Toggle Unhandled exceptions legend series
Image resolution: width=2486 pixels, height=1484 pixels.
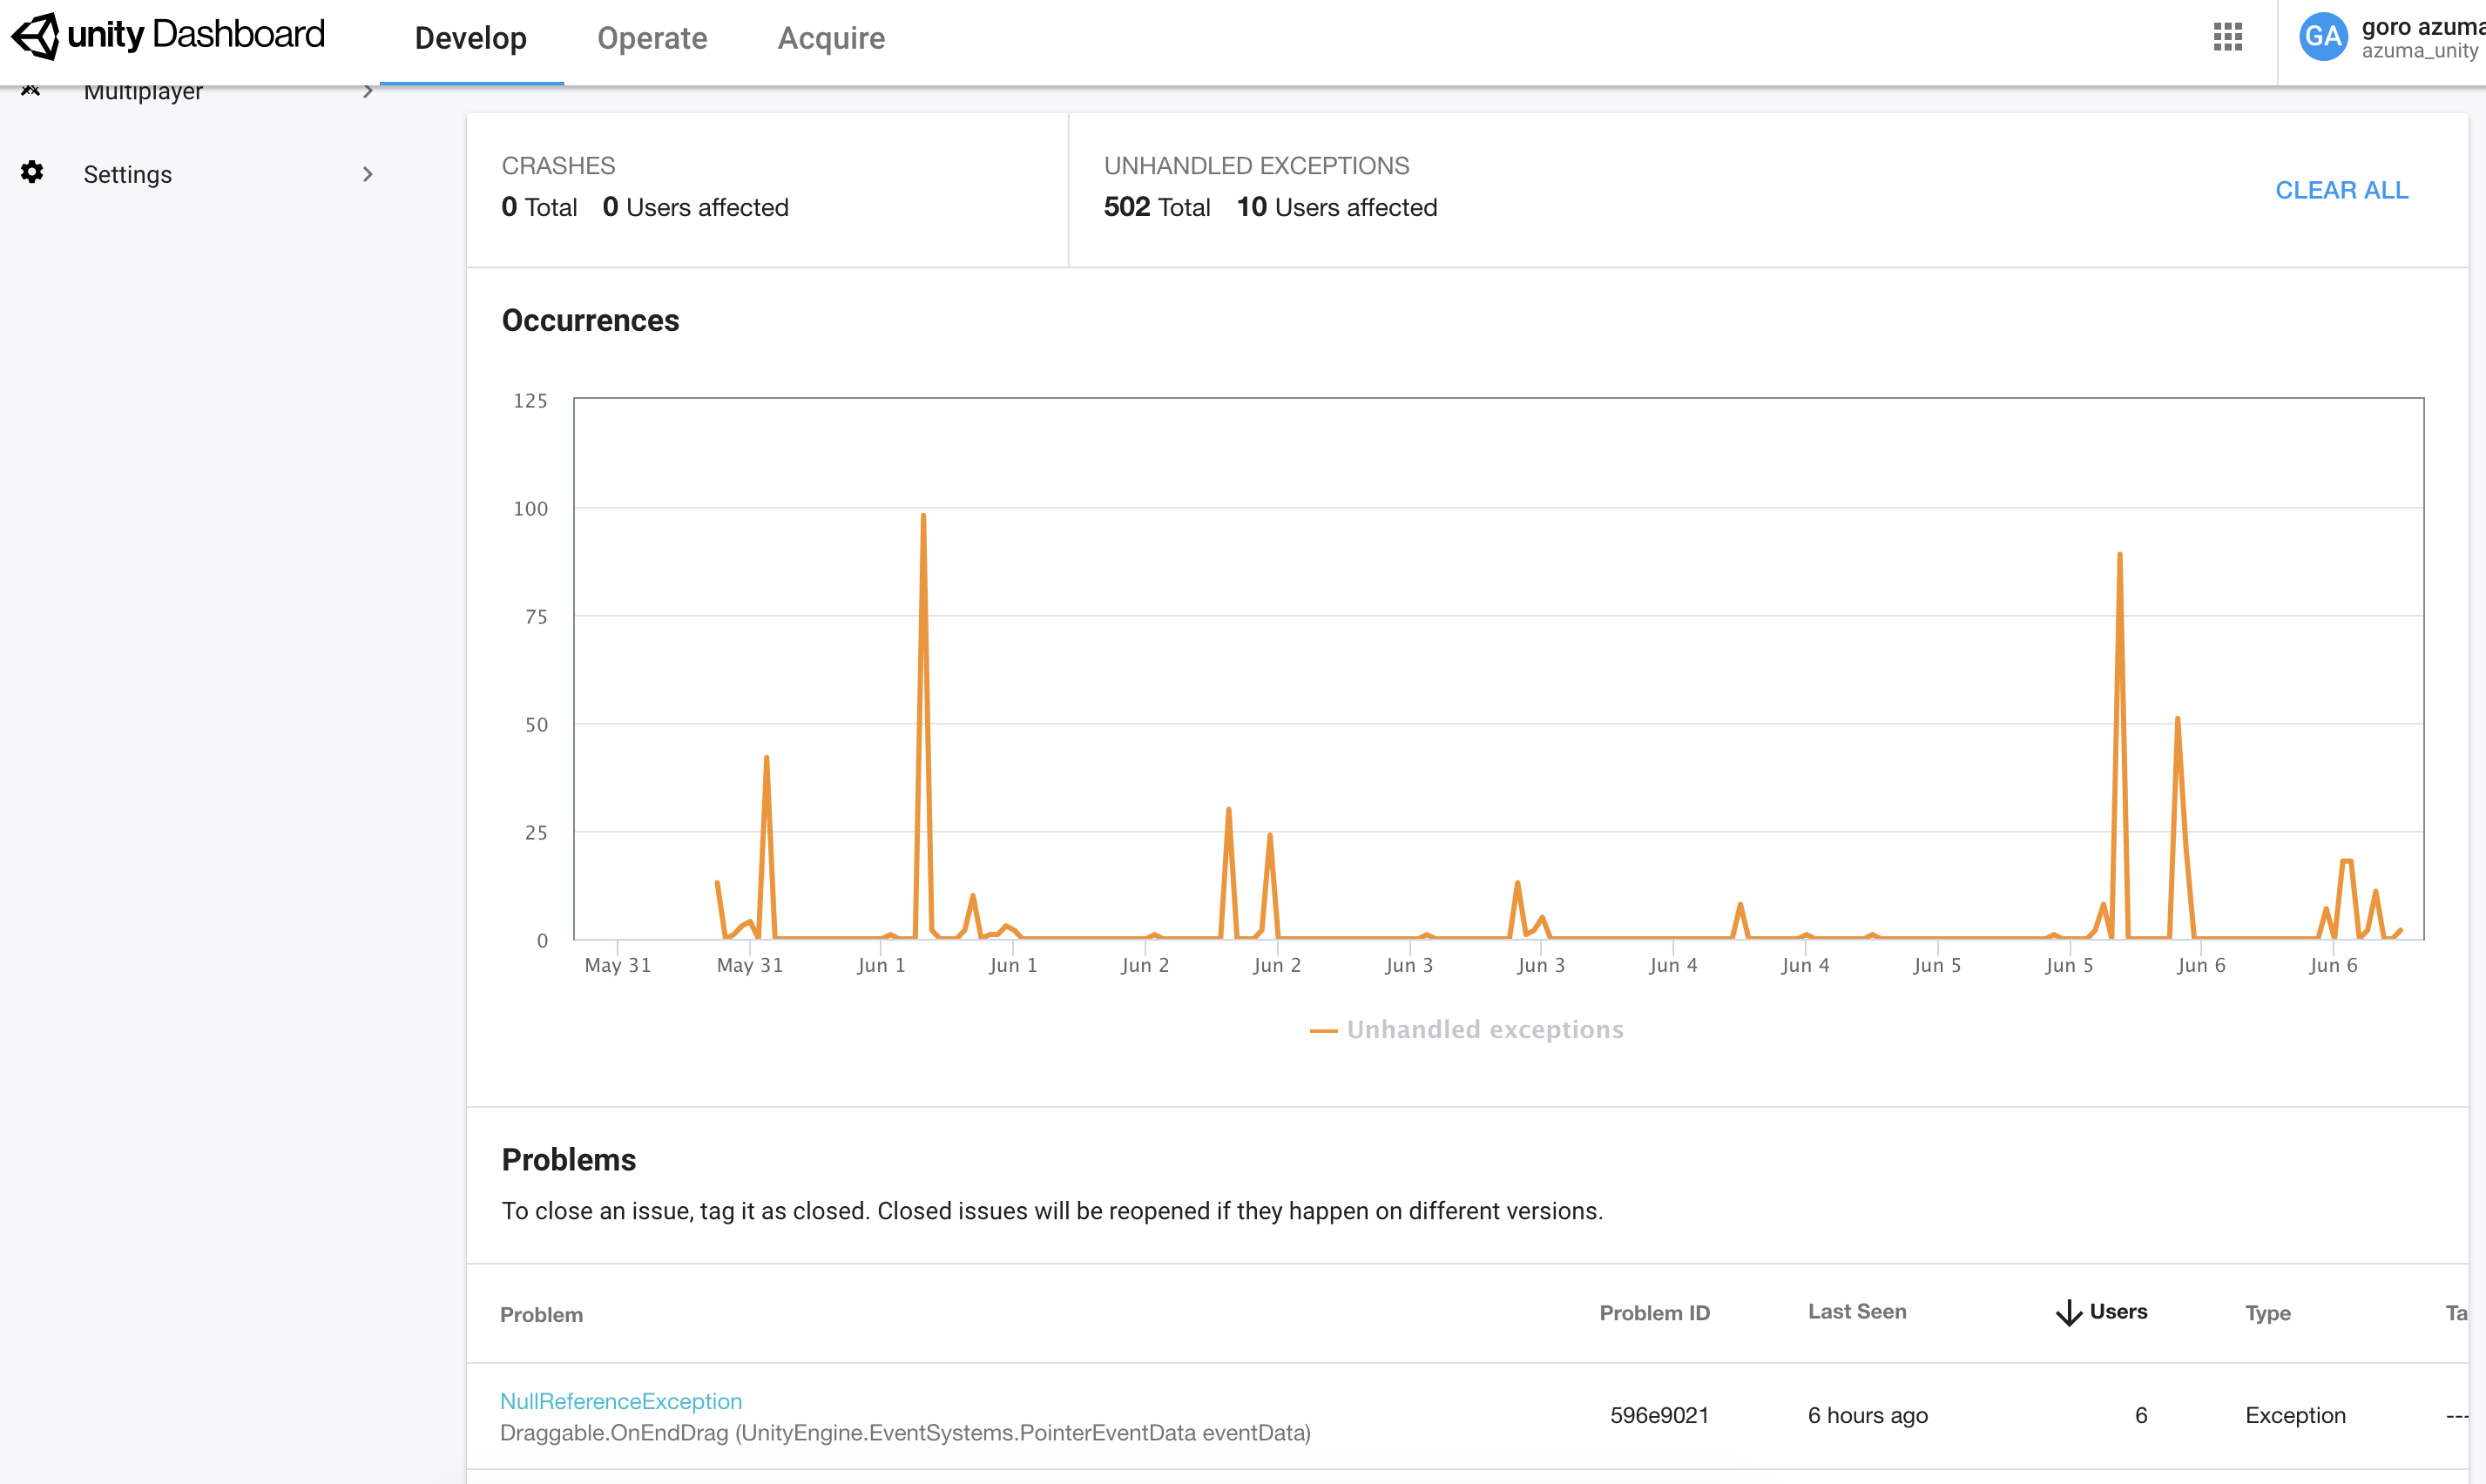[1484, 1029]
